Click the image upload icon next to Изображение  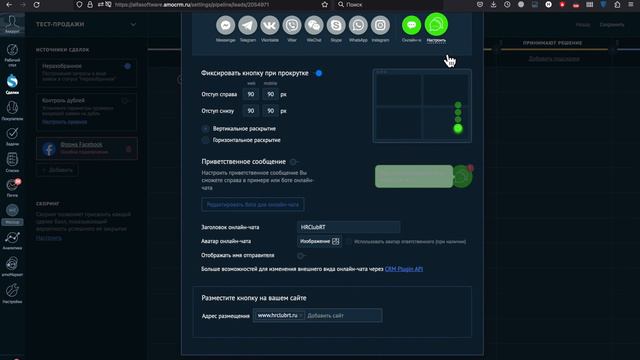click(x=336, y=241)
